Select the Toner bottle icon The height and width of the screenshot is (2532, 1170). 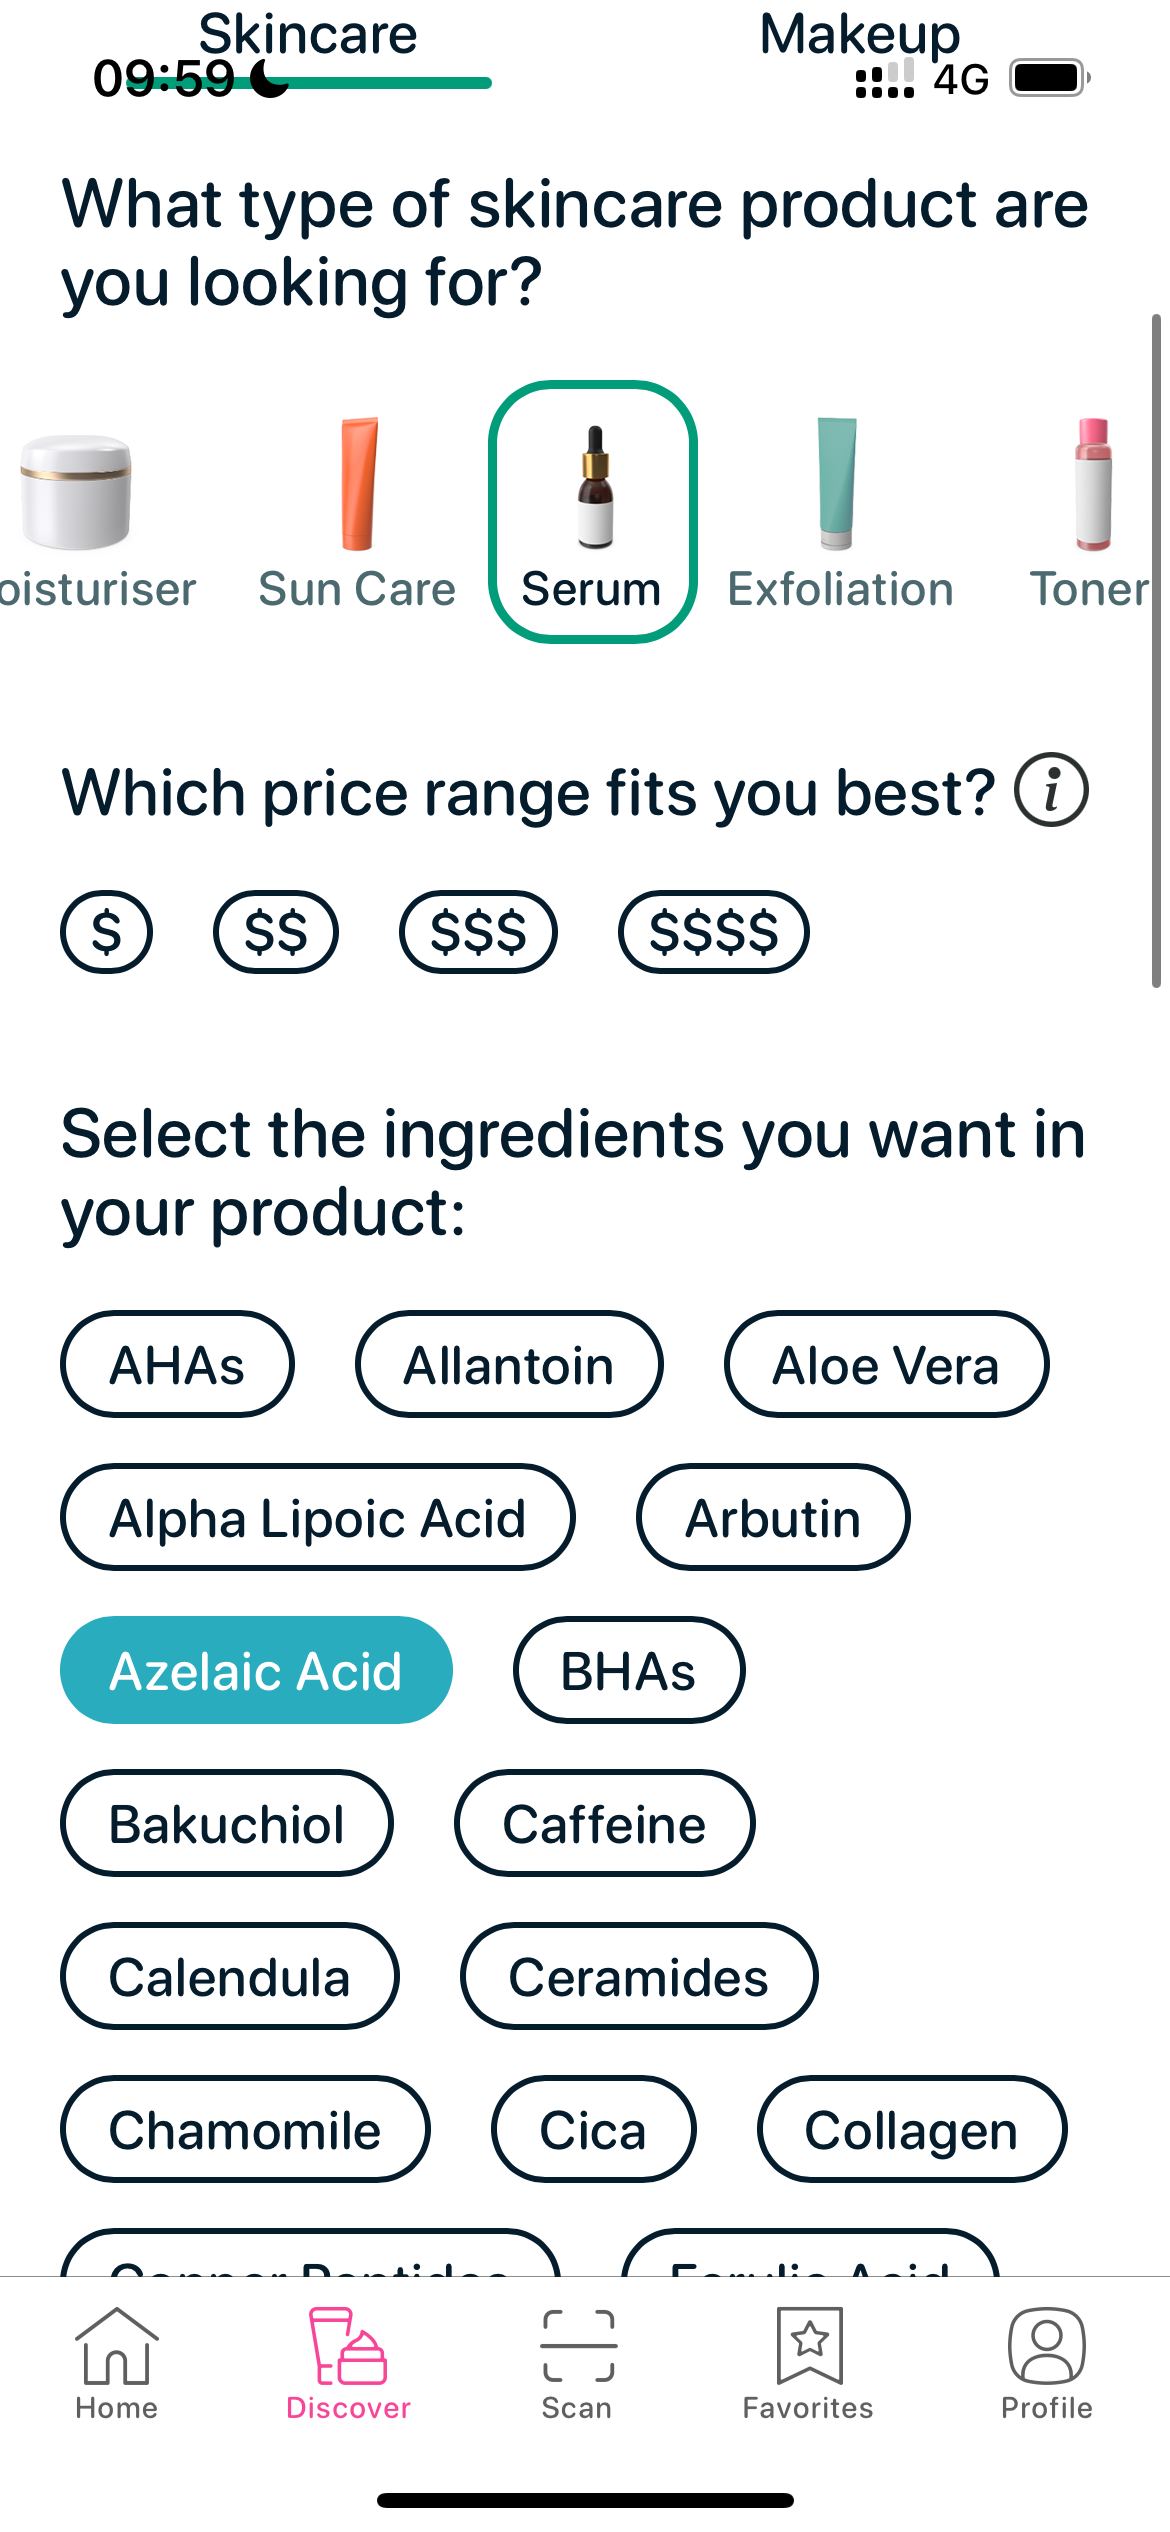(x=1093, y=483)
